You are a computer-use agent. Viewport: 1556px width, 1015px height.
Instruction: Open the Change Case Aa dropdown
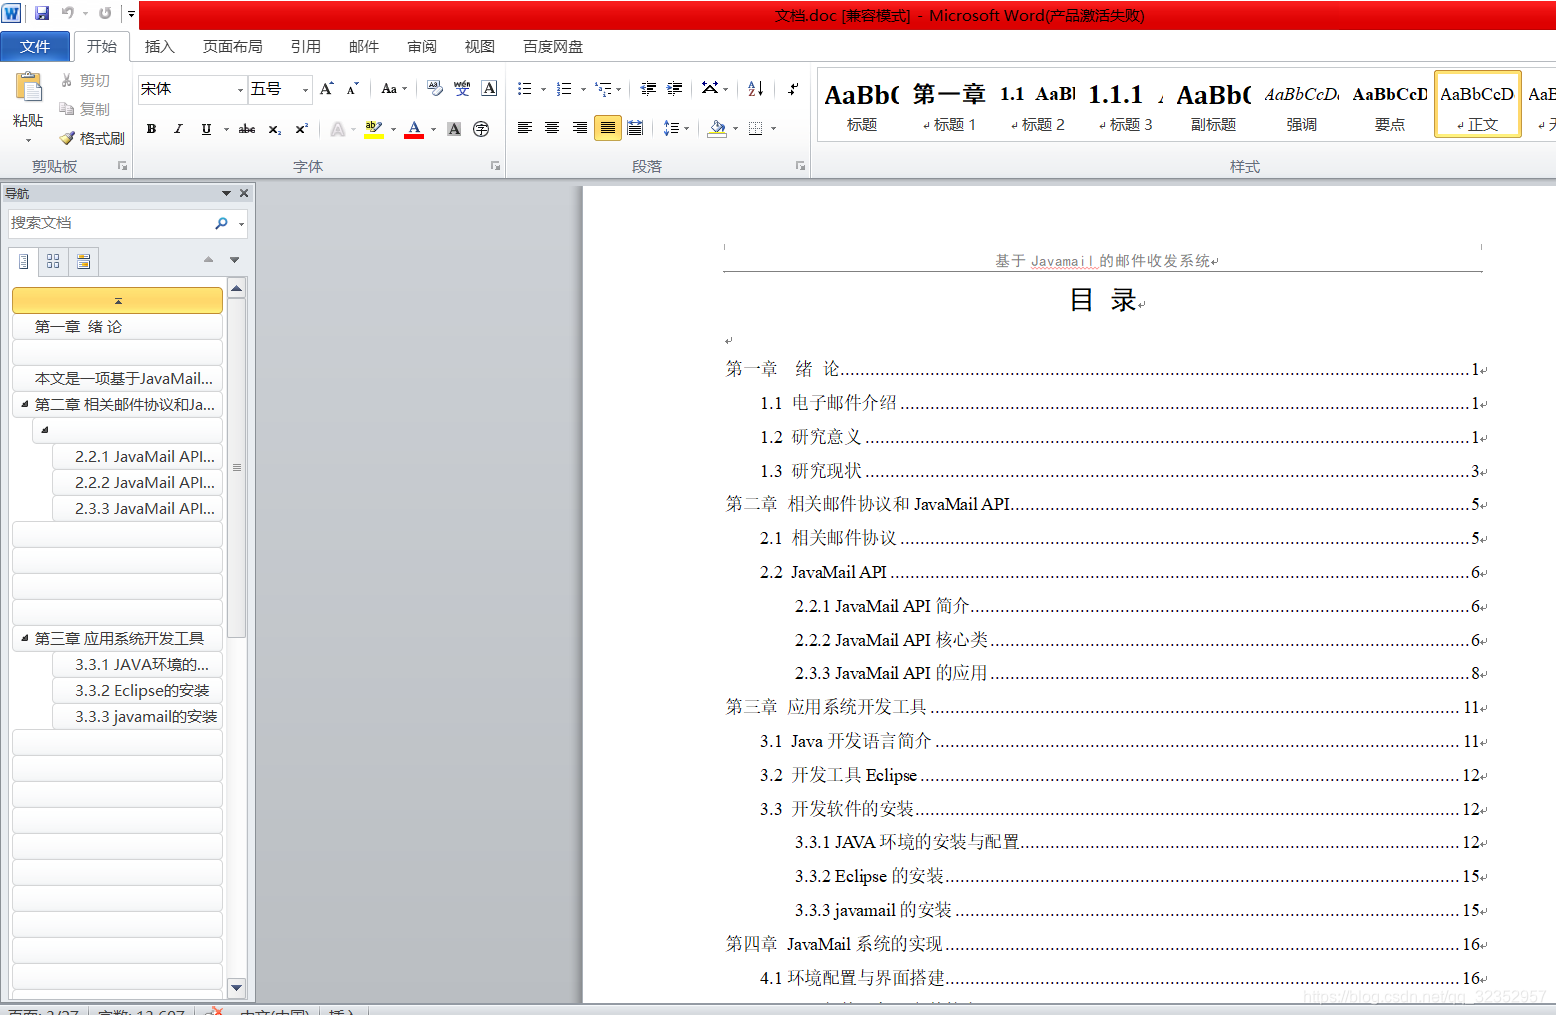click(394, 89)
